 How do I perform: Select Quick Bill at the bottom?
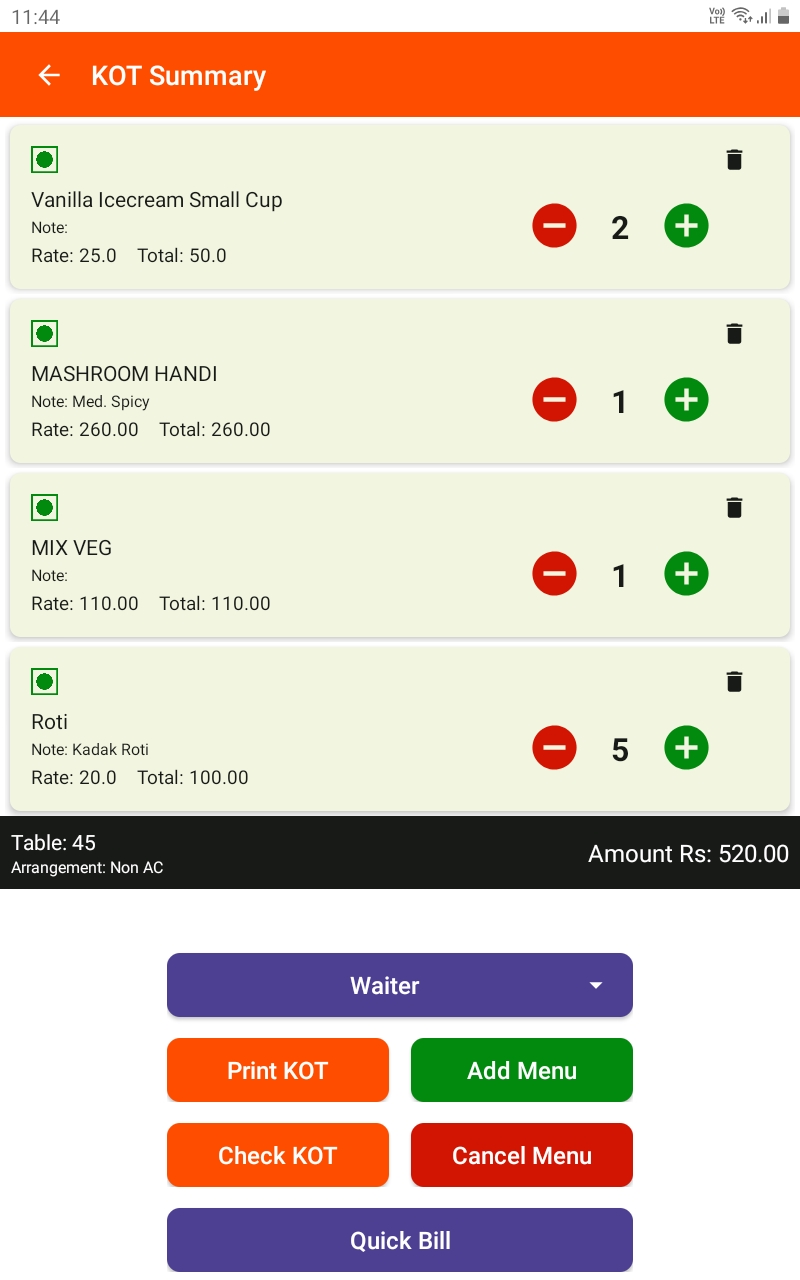click(x=400, y=1240)
